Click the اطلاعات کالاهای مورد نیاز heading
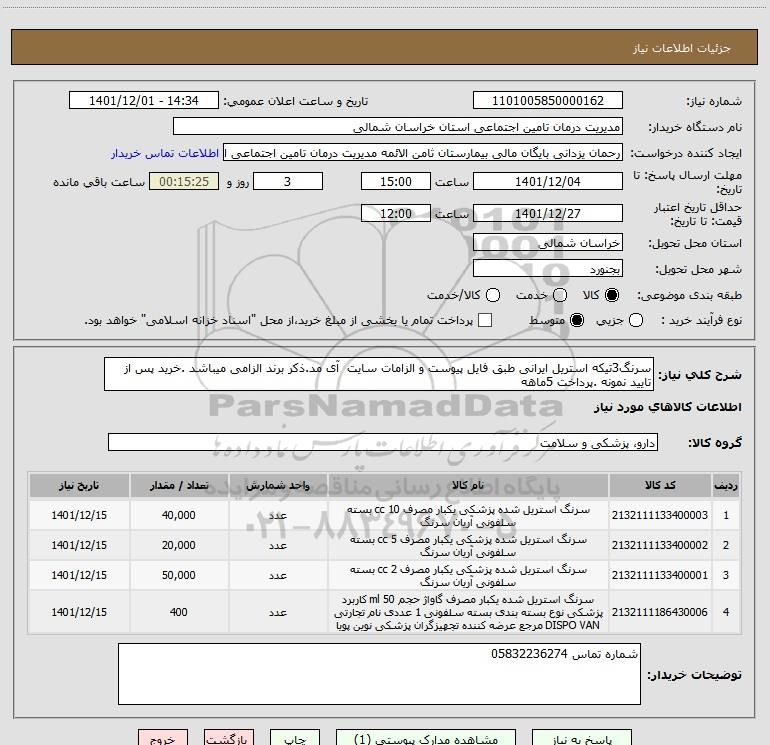 (x=668, y=407)
